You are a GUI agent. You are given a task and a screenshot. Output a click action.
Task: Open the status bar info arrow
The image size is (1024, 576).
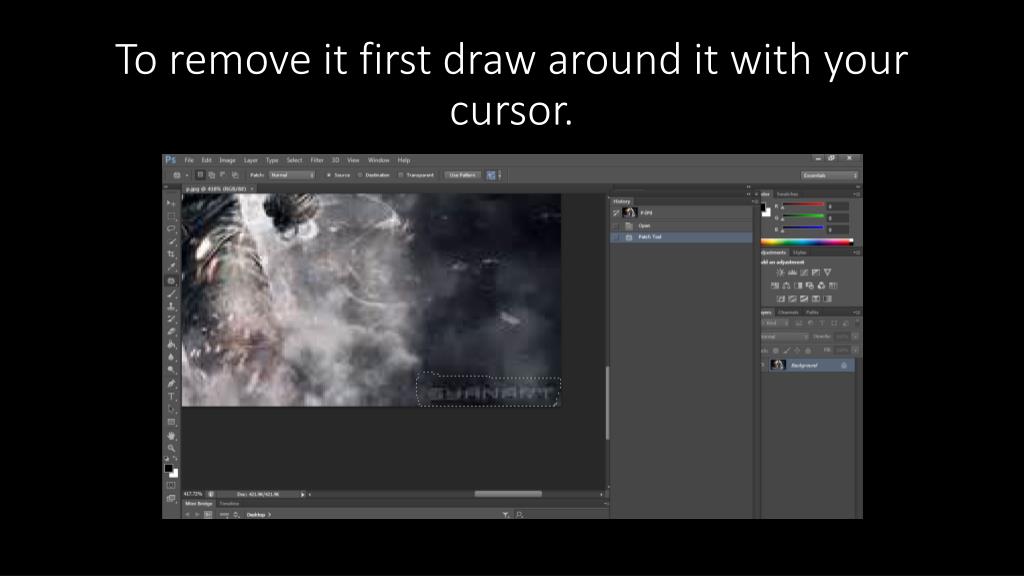click(302, 494)
